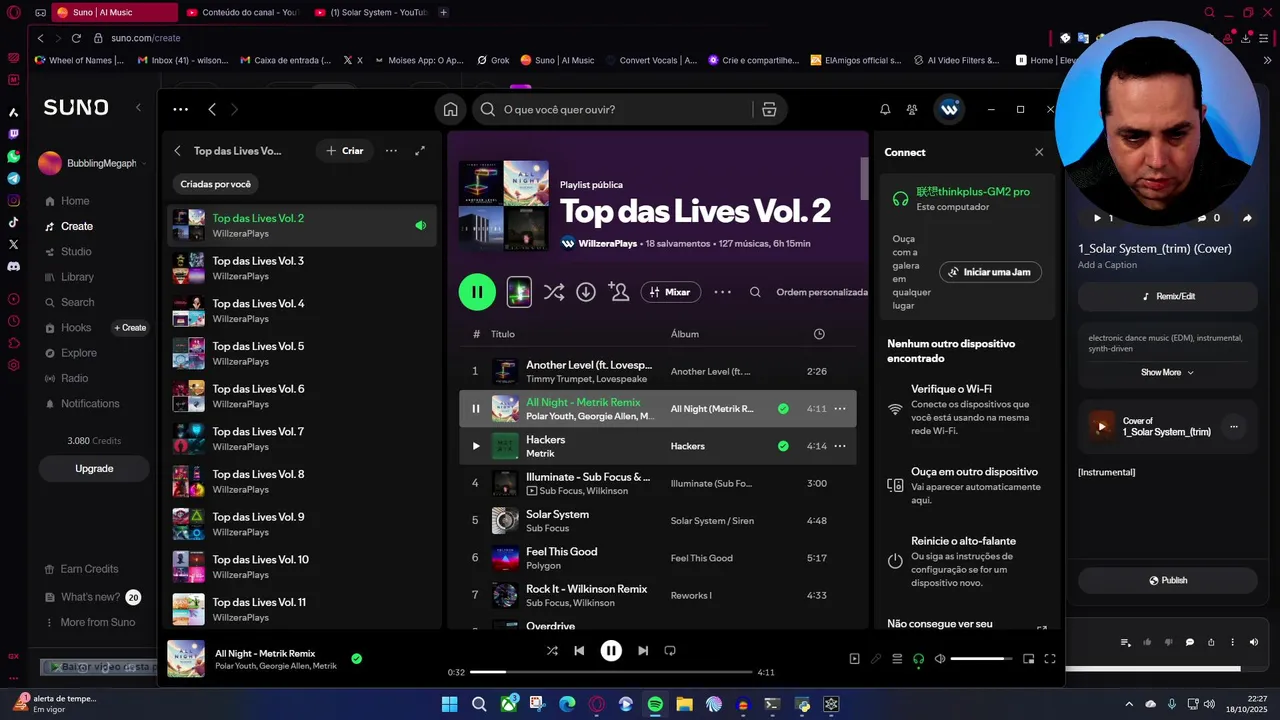The height and width of the screenshot is (720, 1280).
Task: Open Spotify Home icon
Action: point(450,109)
